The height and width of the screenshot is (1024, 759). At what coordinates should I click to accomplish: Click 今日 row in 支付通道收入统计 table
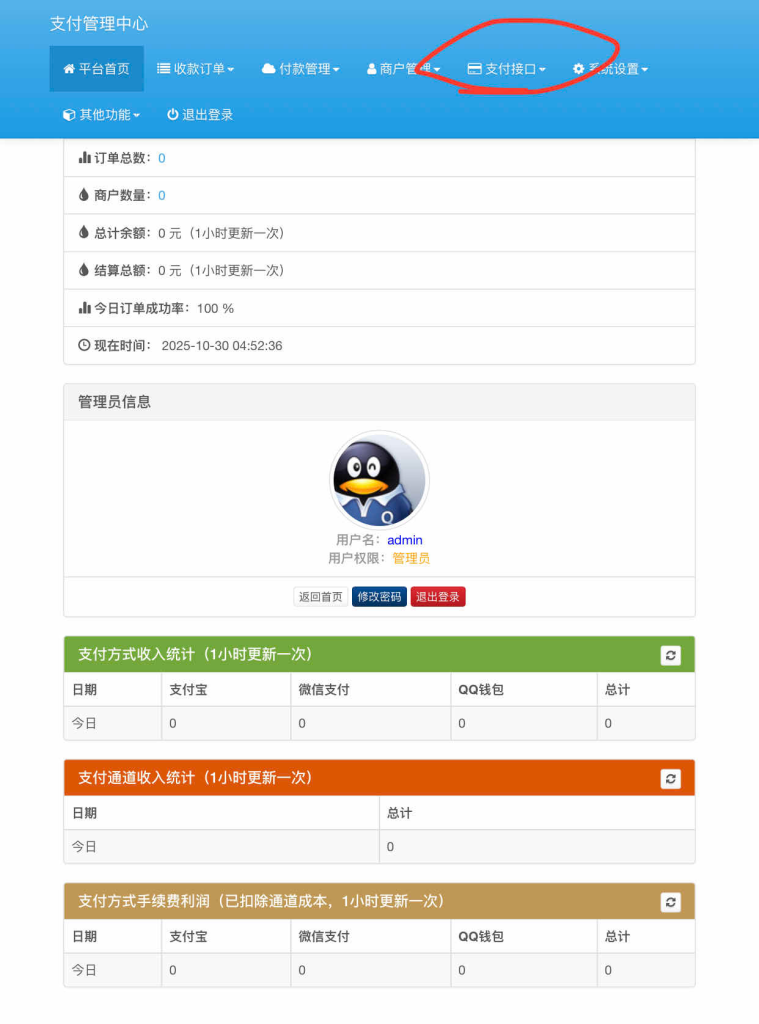pos(380,847)
